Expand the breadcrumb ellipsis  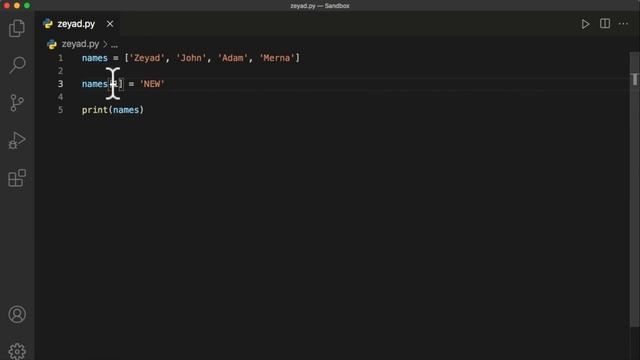click(114, 44)
